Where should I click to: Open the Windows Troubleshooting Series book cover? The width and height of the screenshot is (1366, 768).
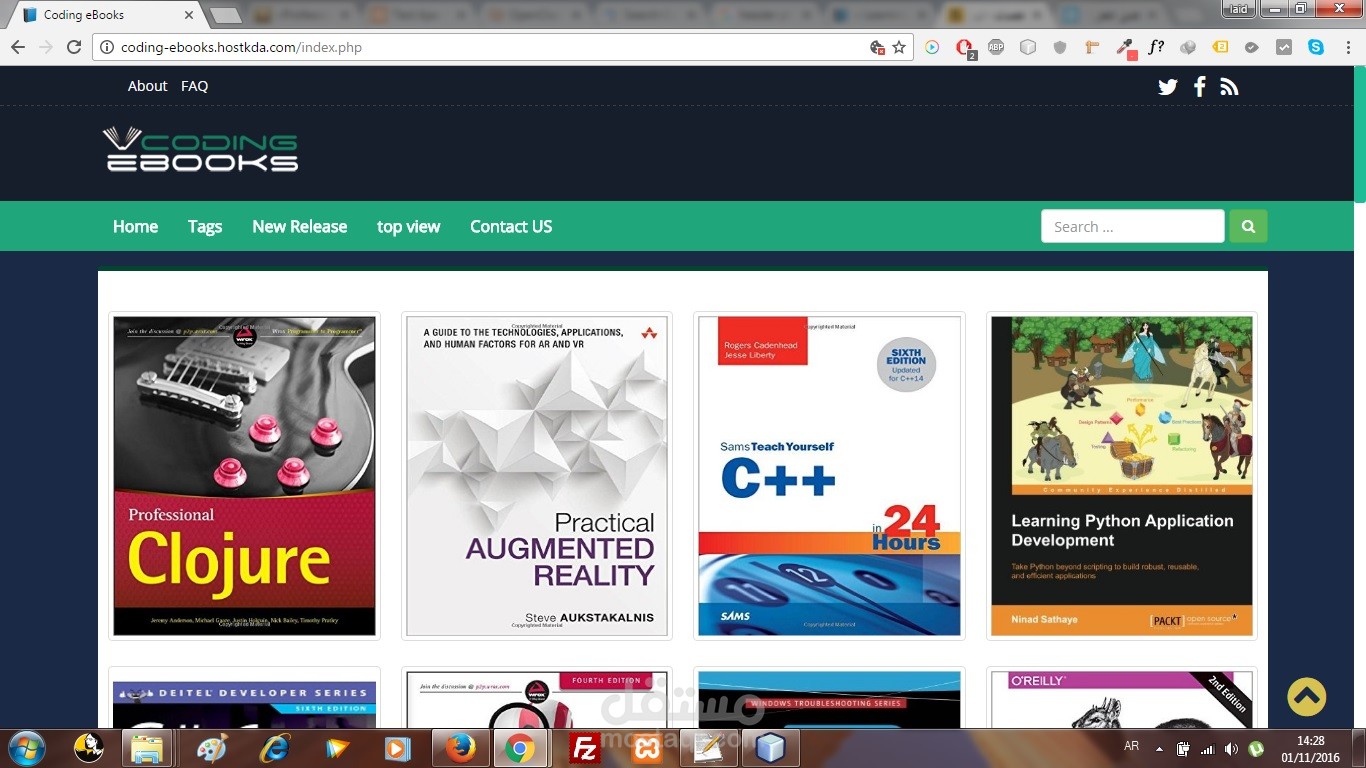(829, 700)
